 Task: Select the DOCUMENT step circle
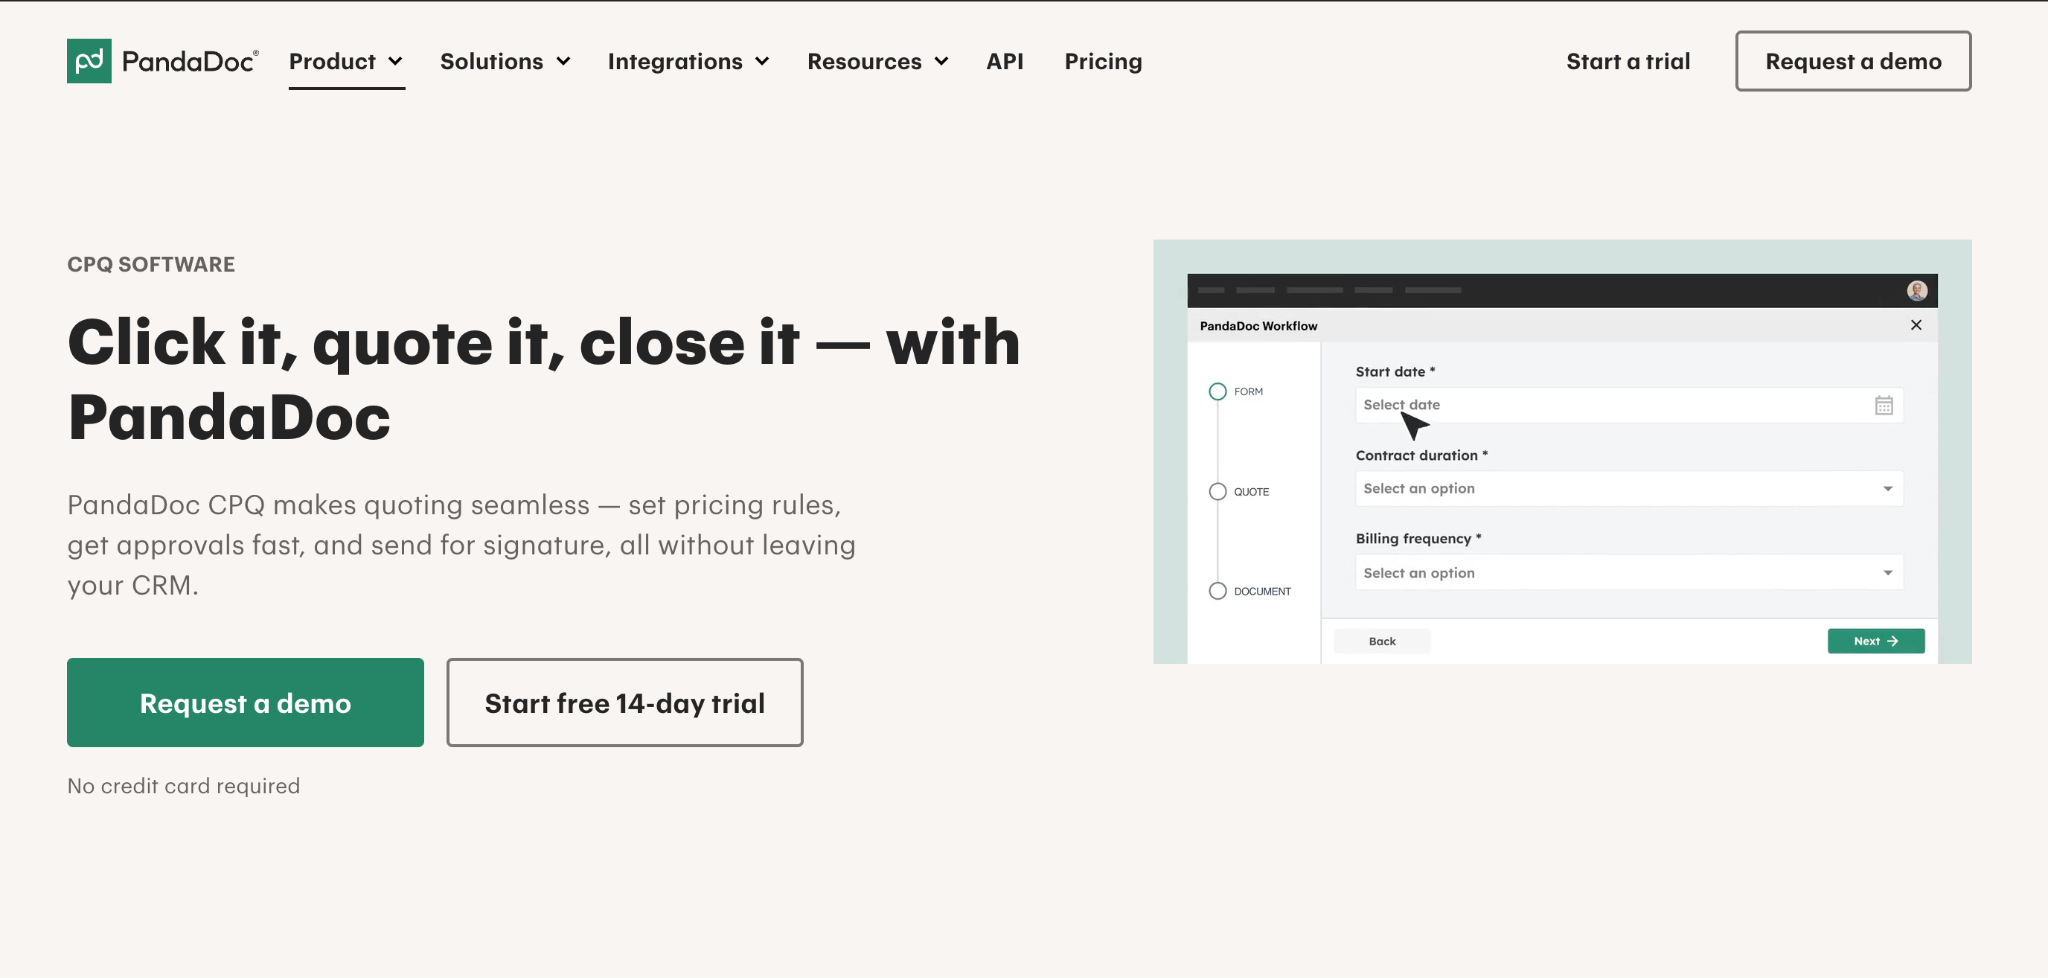pos(1217,591)
